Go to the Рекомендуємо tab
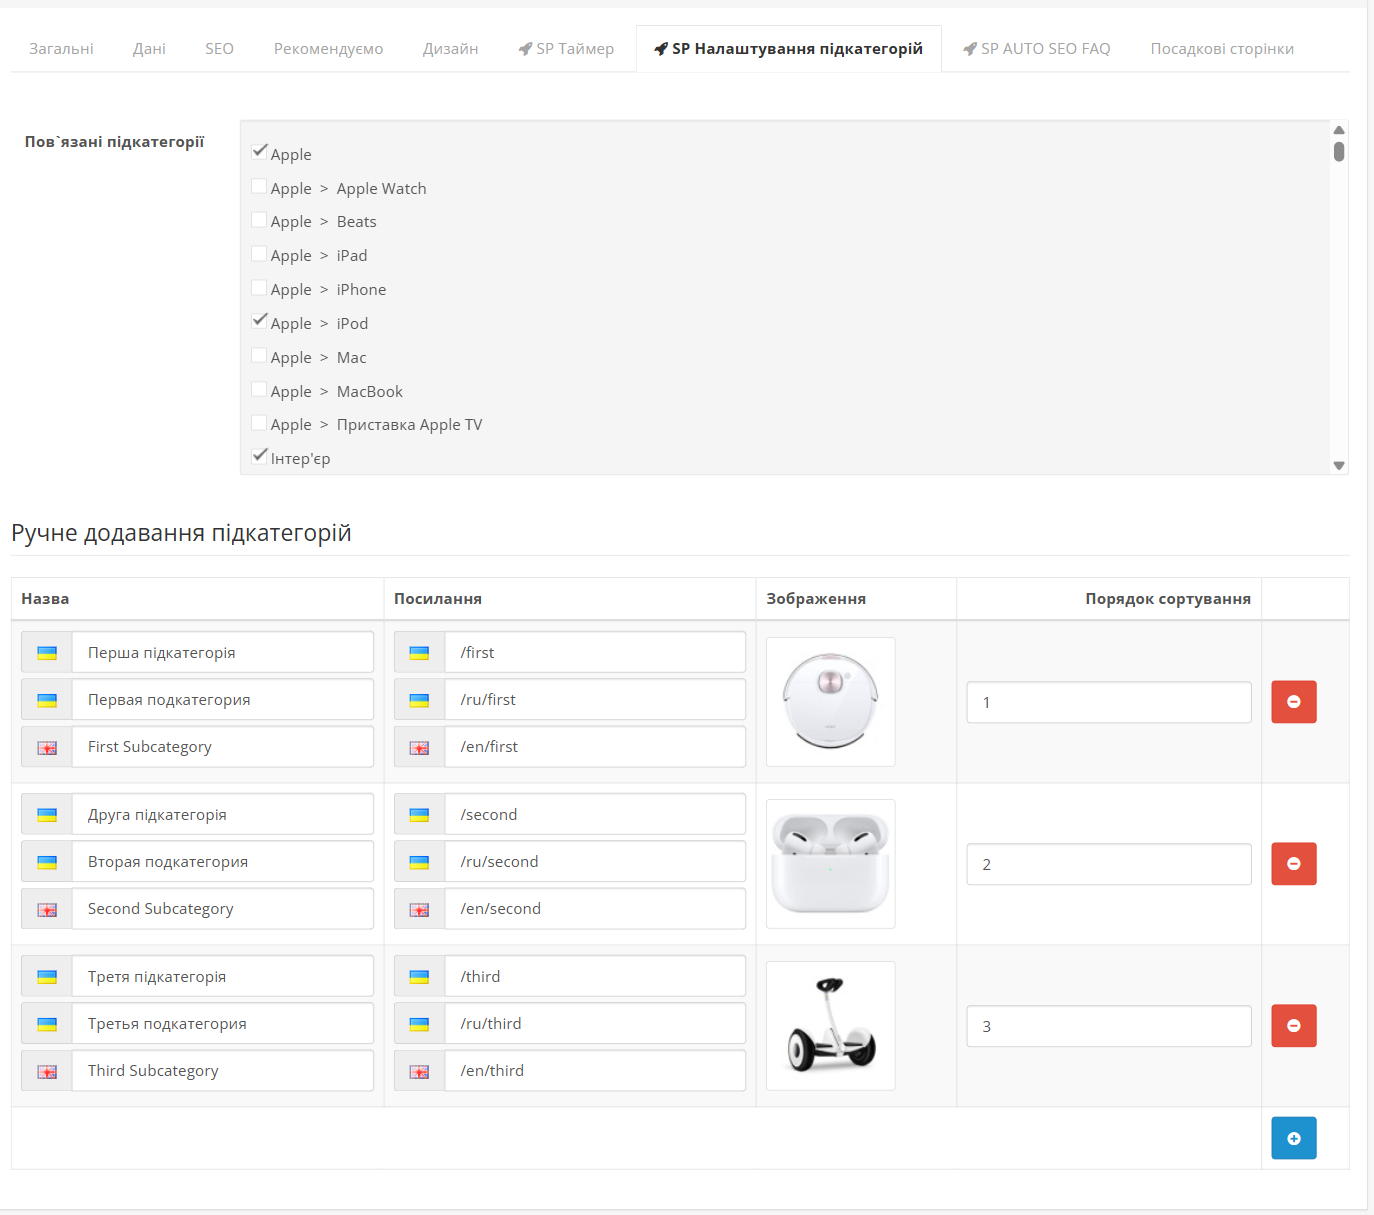This screenshot has height=1215, width=1374. pos(328,49)
